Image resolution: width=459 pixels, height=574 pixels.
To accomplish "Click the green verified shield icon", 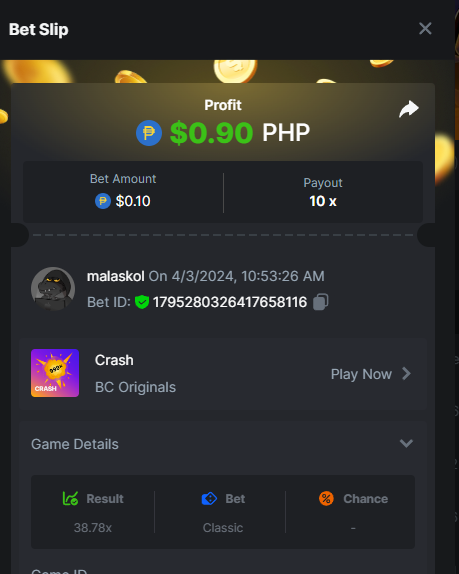I will tap(142, 302).
